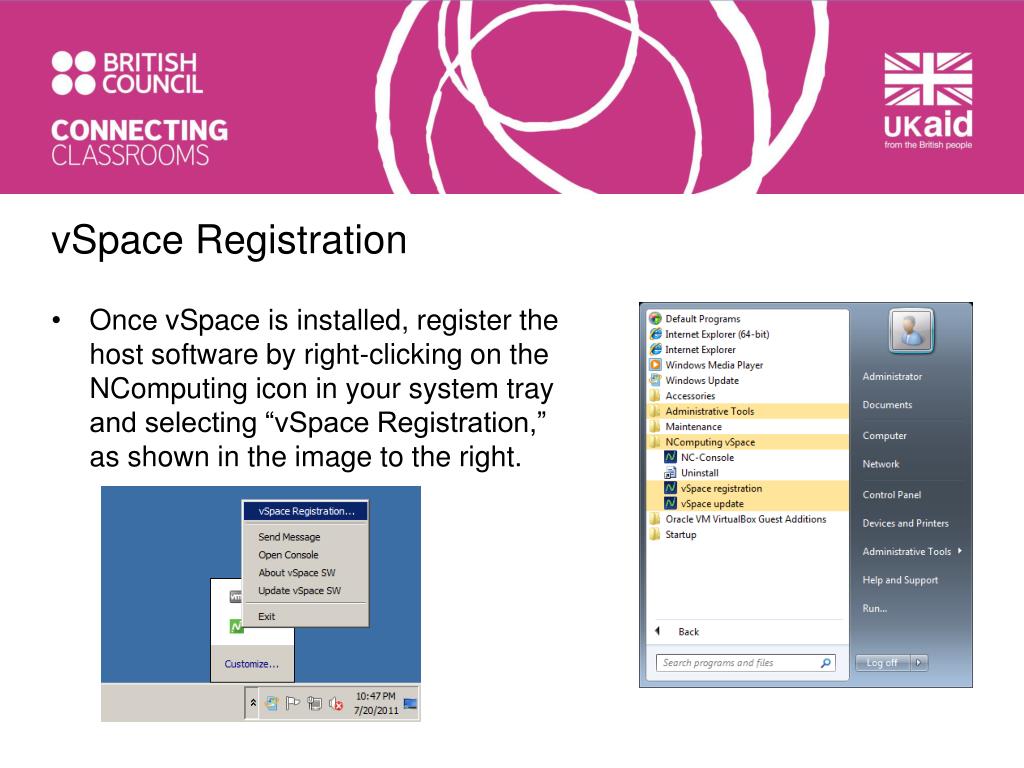Click the search magnifier icon
Viewport: 1024px width, 768px height.
pyautogui.click(x=825, y=663)
